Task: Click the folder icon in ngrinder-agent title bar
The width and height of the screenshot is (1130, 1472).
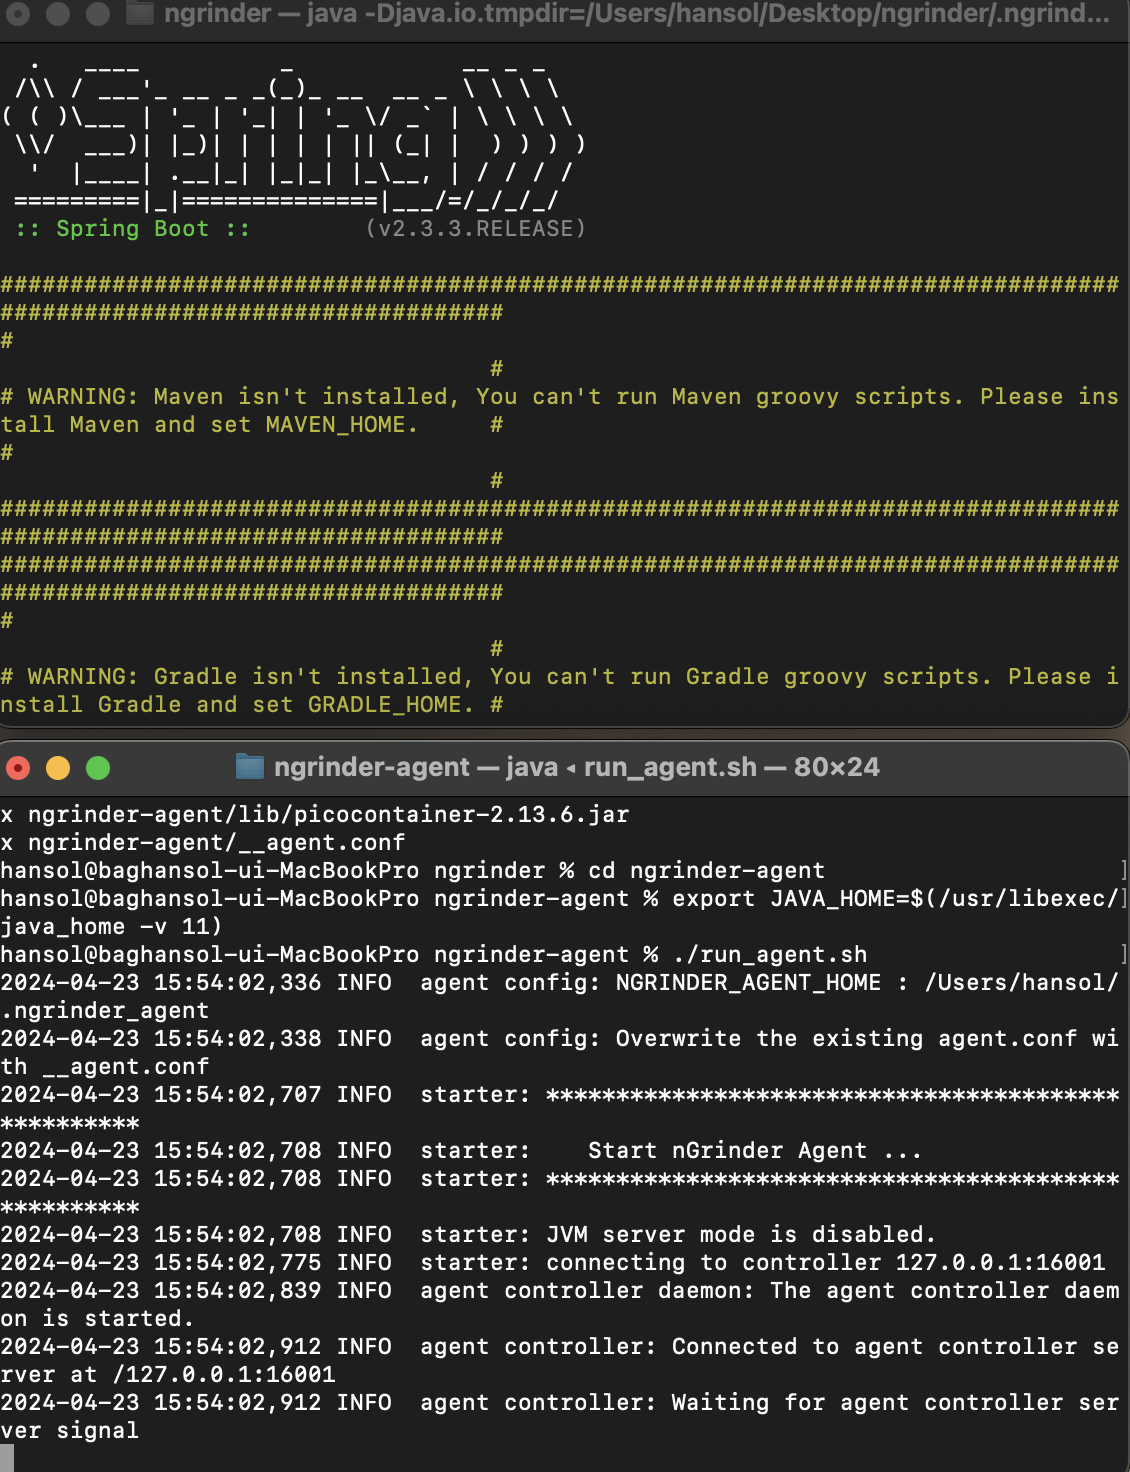Action: tap(249, 767)
